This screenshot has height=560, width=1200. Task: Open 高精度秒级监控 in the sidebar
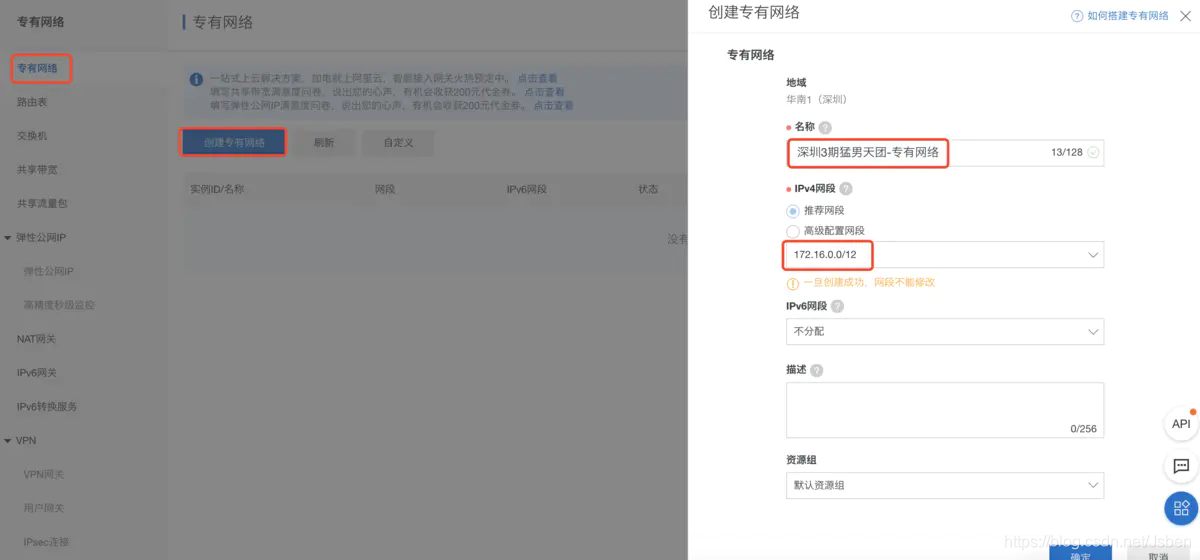(x=59, y=305)
